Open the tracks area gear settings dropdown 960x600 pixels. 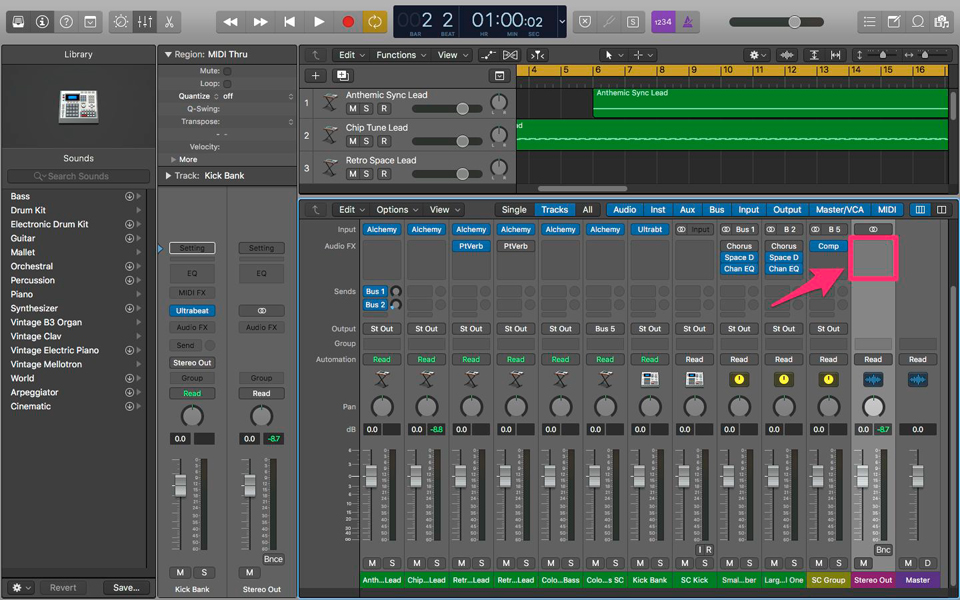(x=759, y=55)
